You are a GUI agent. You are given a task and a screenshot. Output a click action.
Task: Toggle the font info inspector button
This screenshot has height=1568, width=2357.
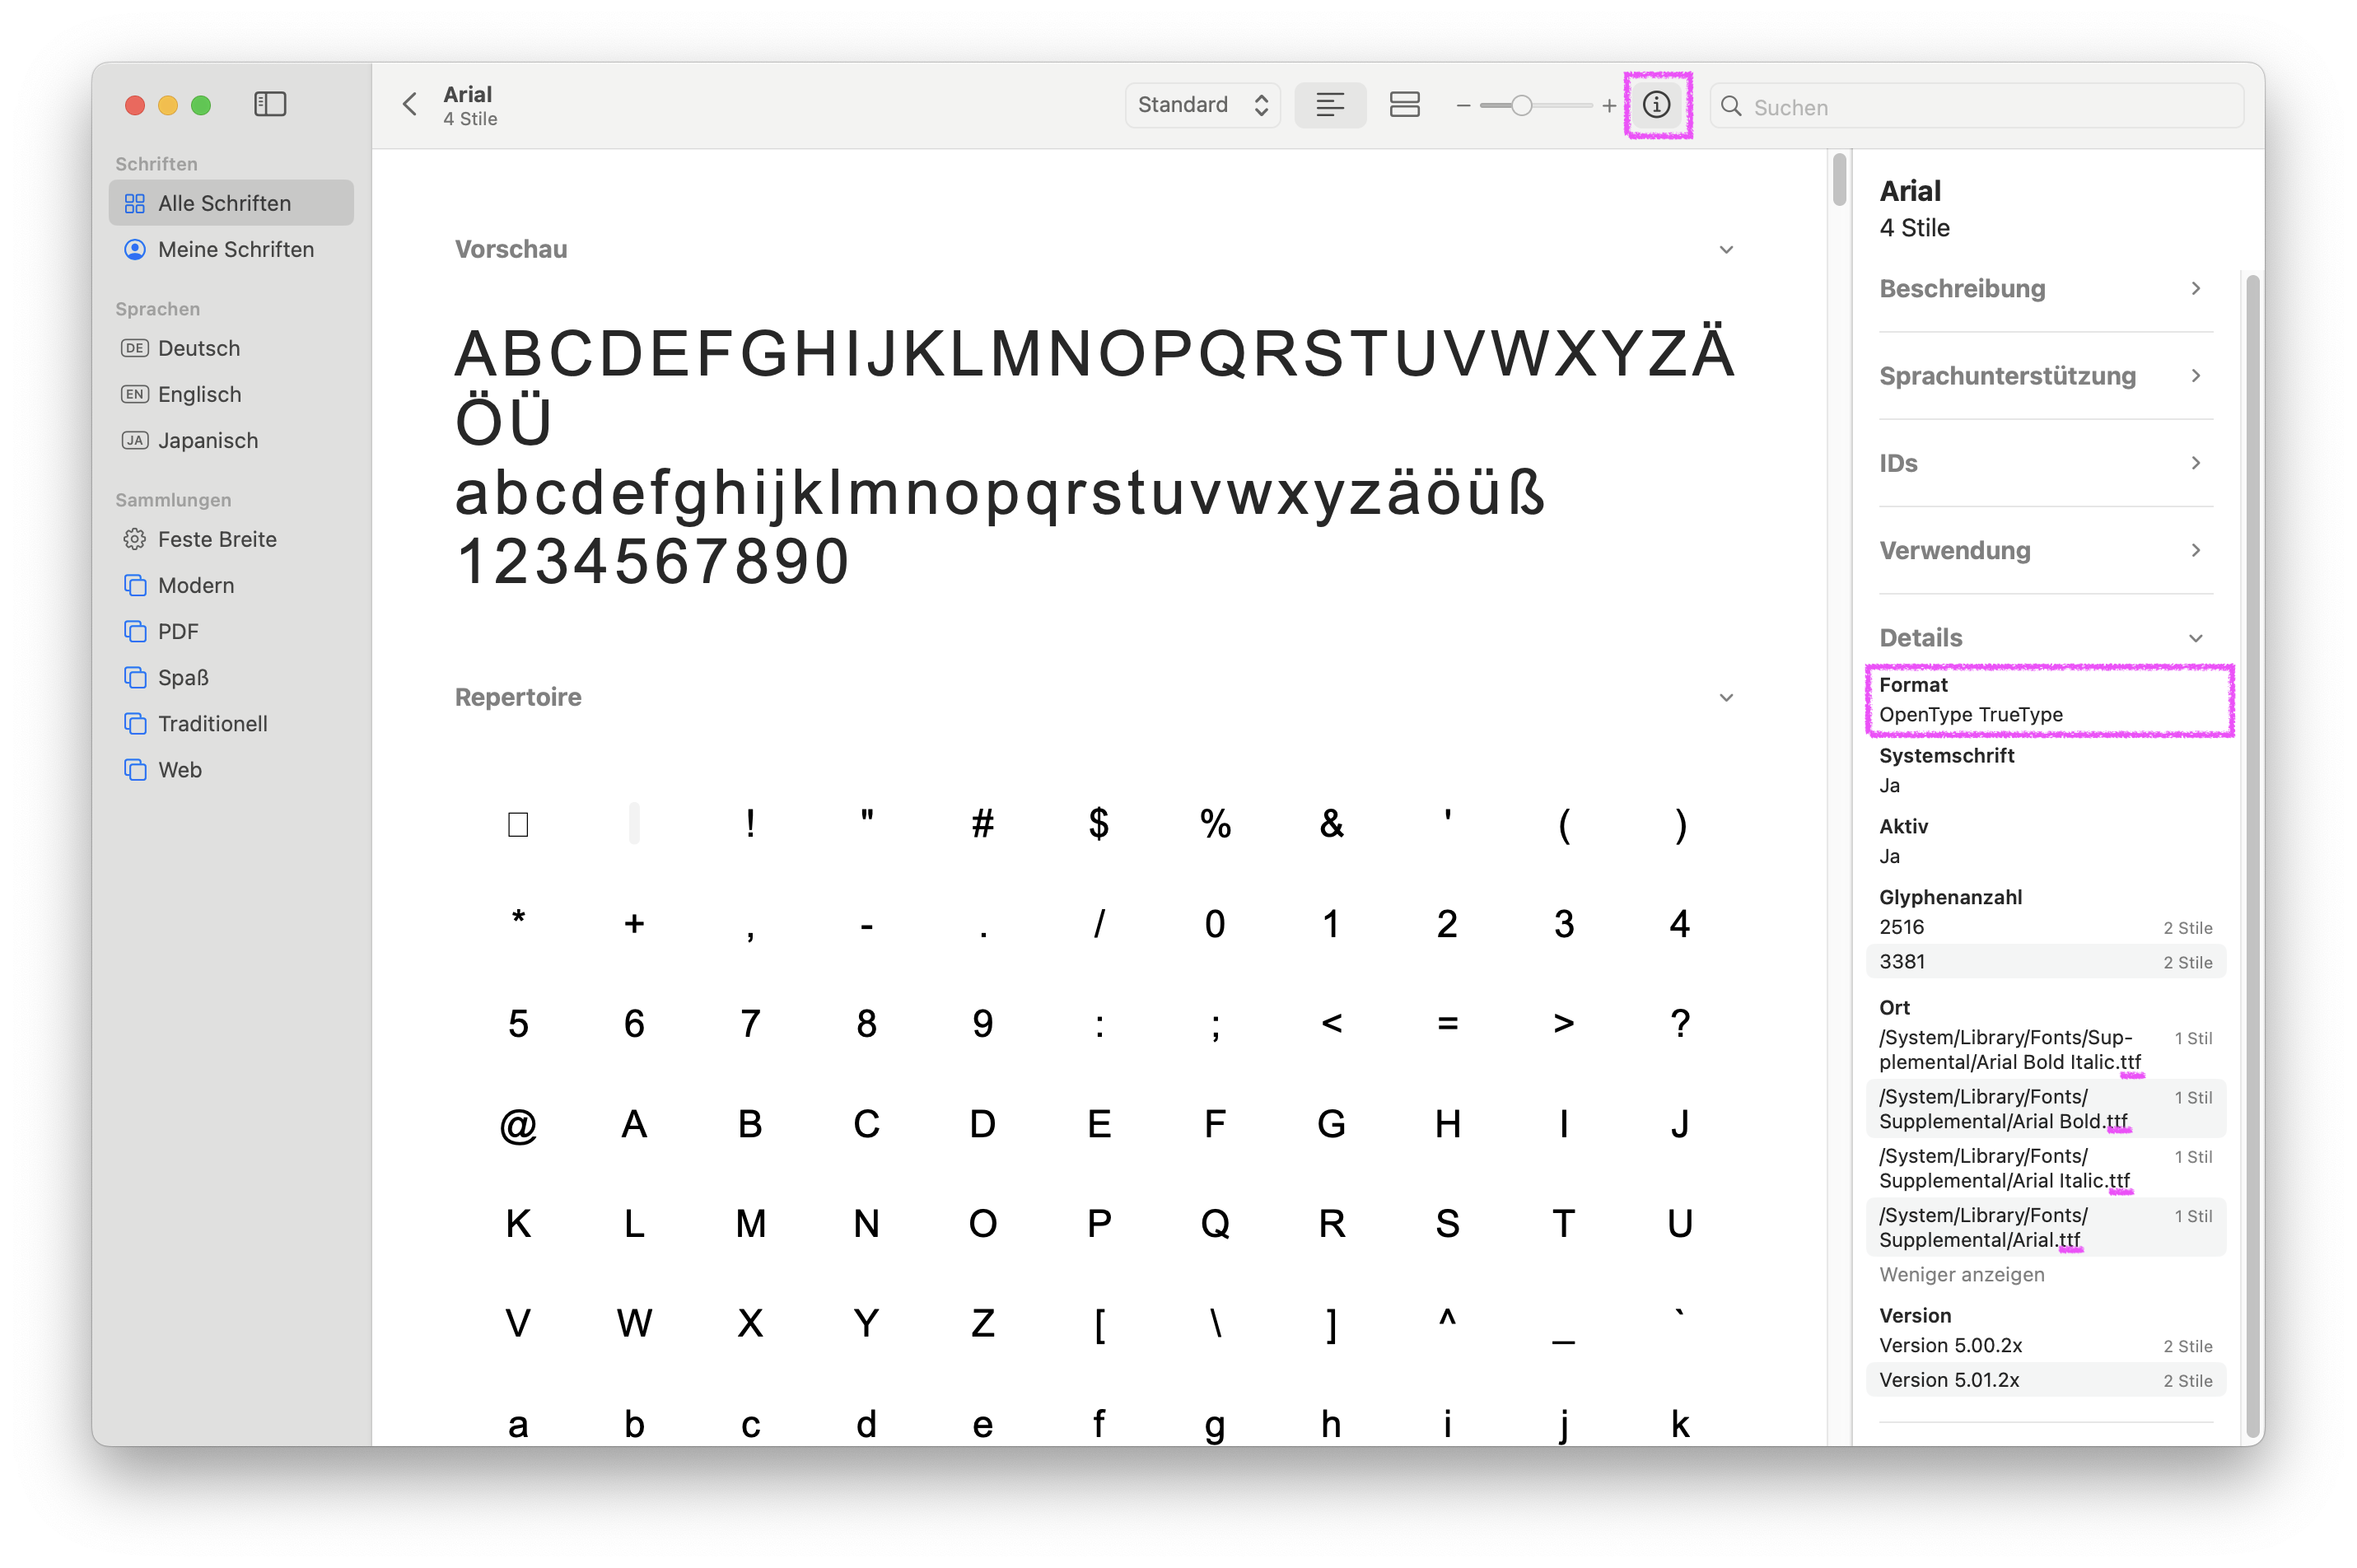pyautogui.click(x=1656, y=105)
